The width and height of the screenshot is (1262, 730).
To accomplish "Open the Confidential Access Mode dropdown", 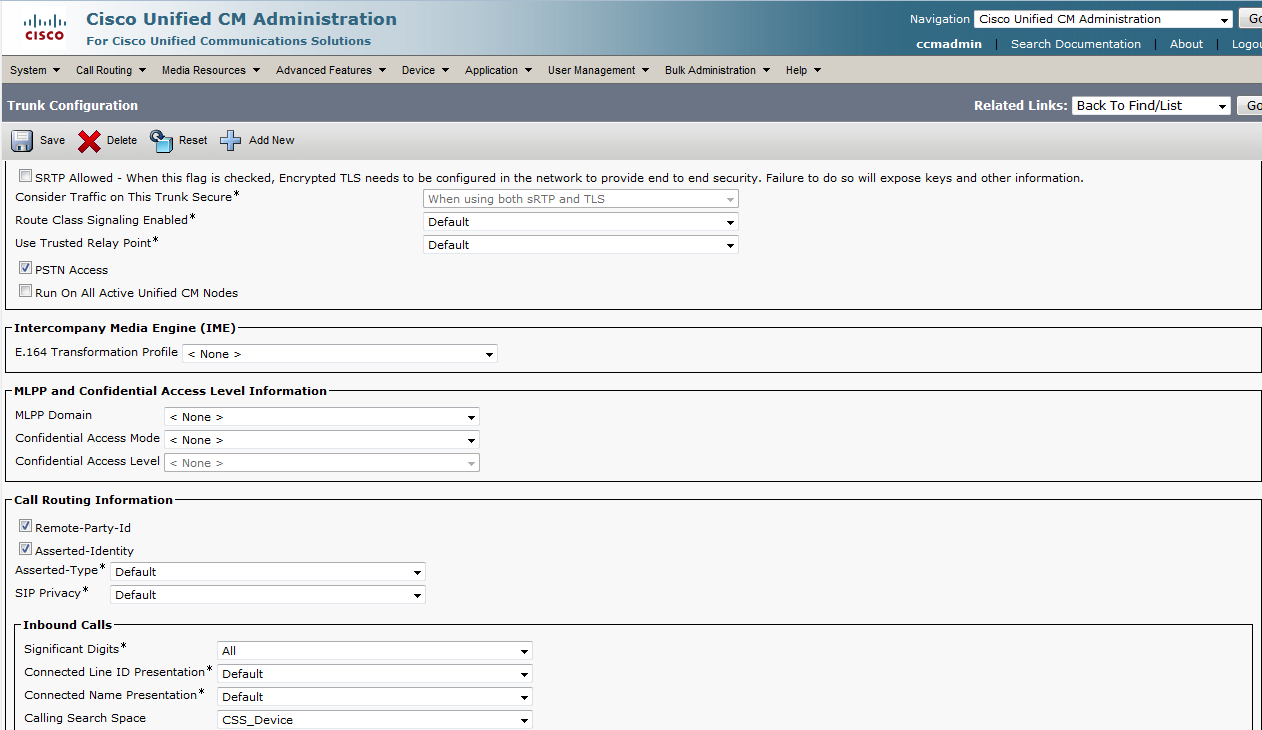I will (322, 440).
